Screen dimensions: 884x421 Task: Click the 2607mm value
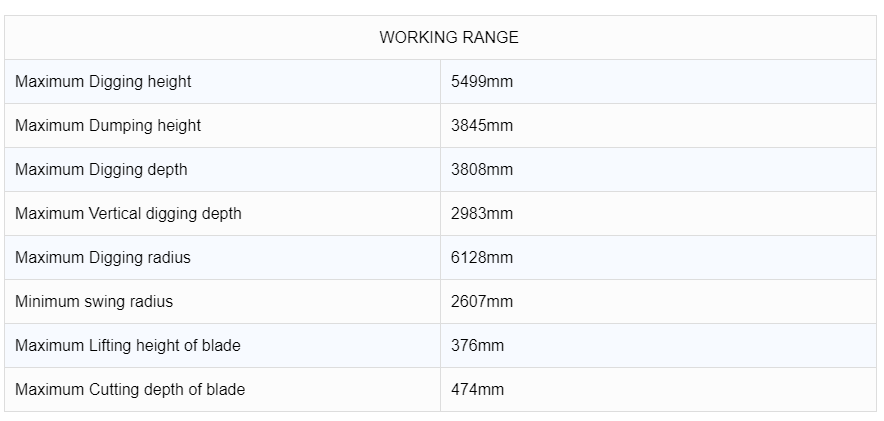point(481,302)
